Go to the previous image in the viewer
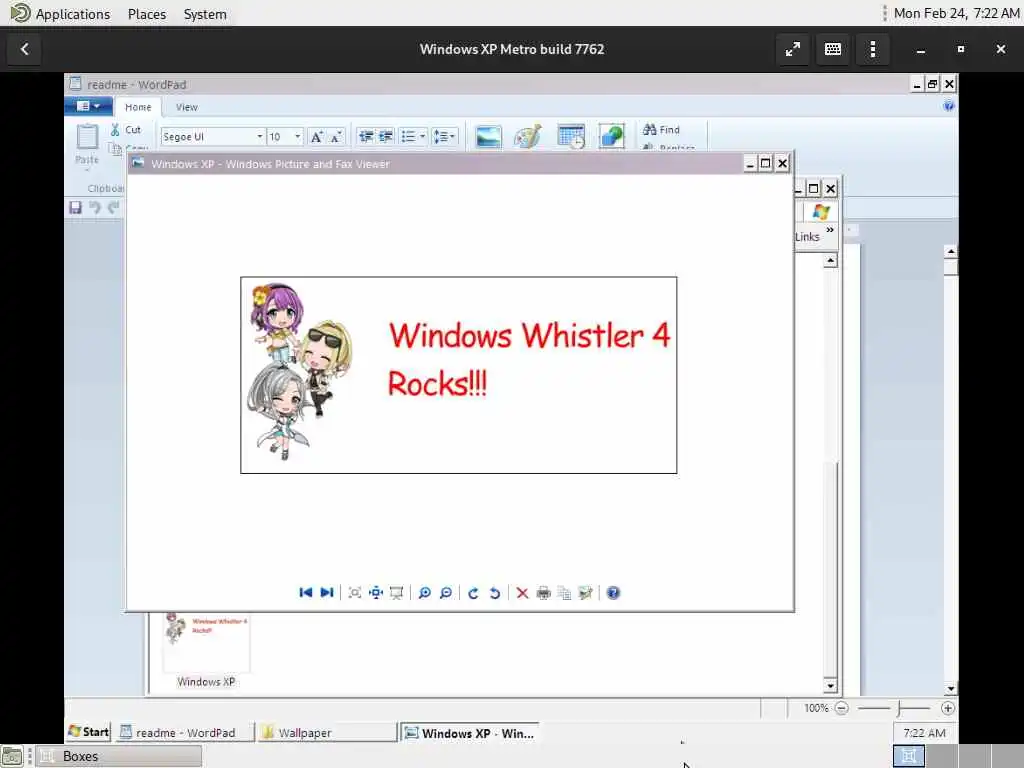Viewport: 1024px width, 768px height. pos(305,592)
